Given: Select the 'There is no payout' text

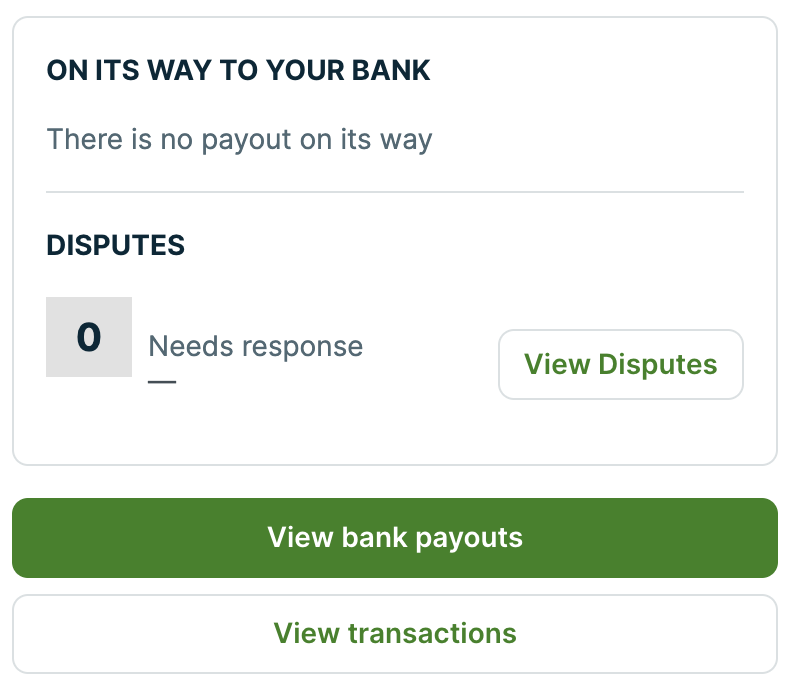Looking at the screenshot, I should point(239,139).
